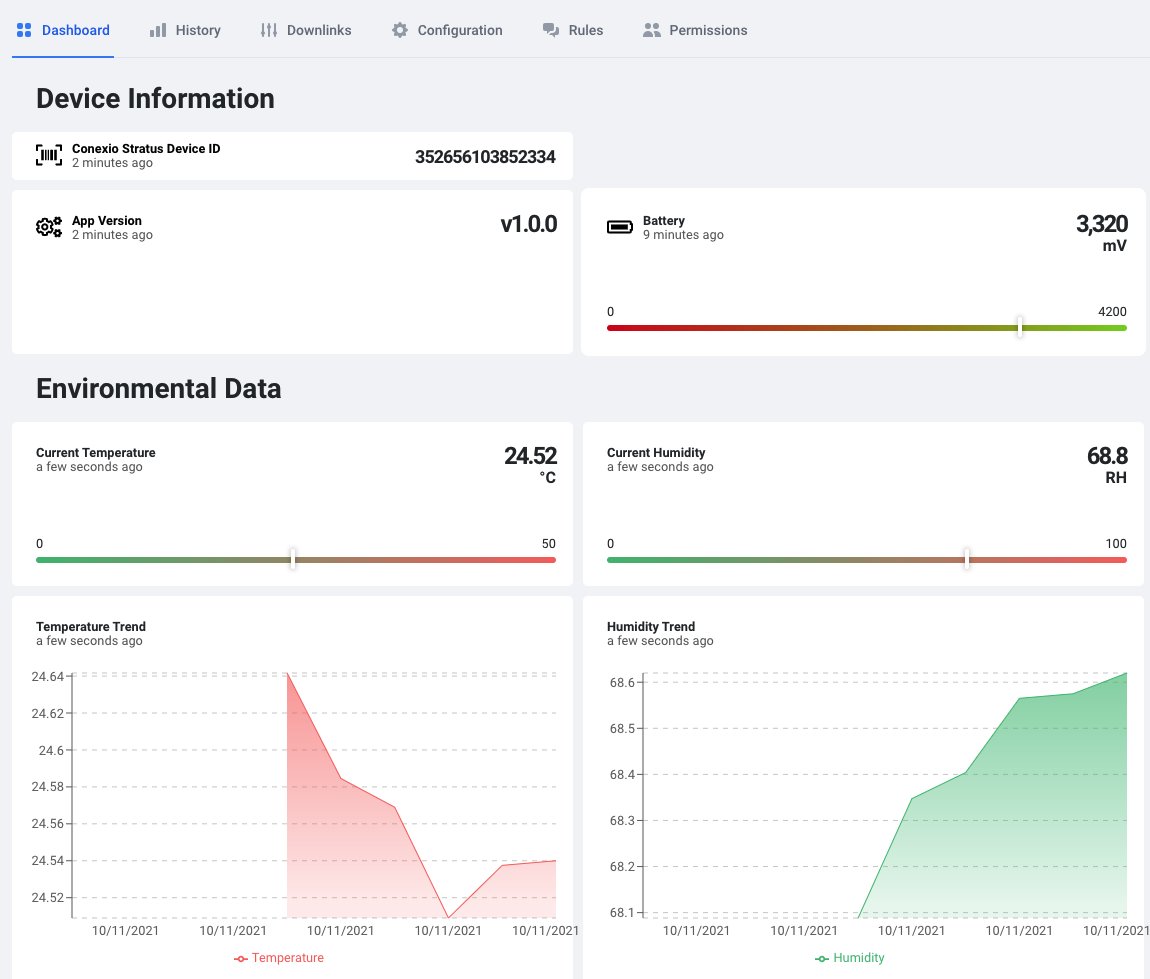Click the Battery card label
This screenshot has height=979, width=1150.
[664, 221]
